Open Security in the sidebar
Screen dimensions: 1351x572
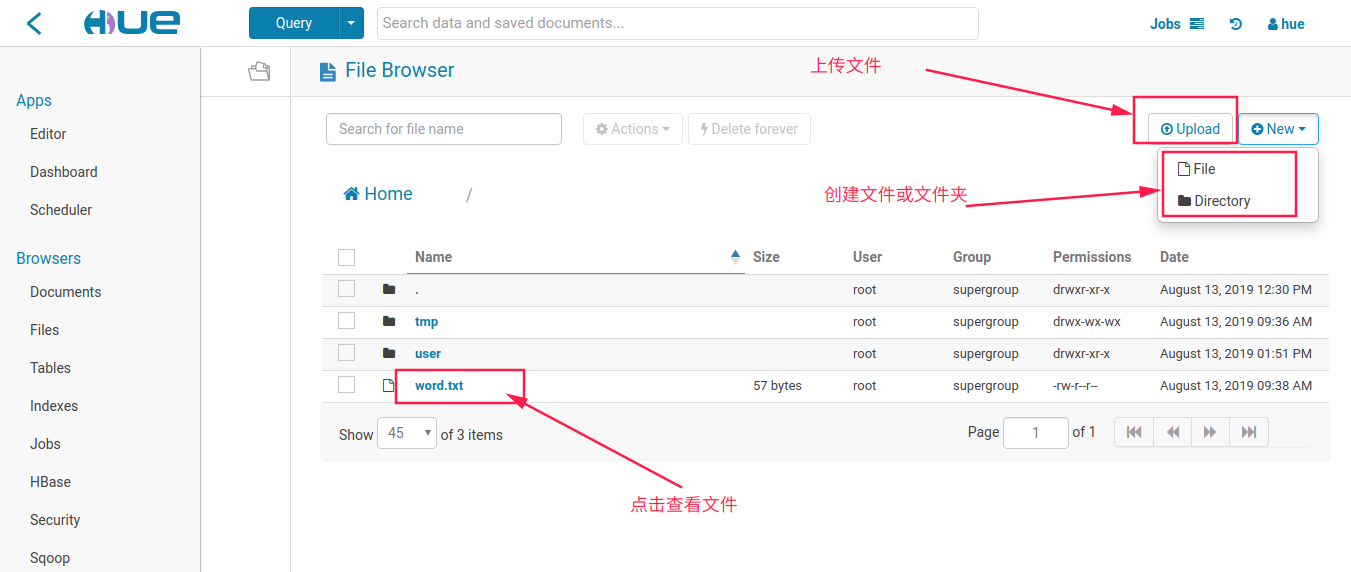55,520
